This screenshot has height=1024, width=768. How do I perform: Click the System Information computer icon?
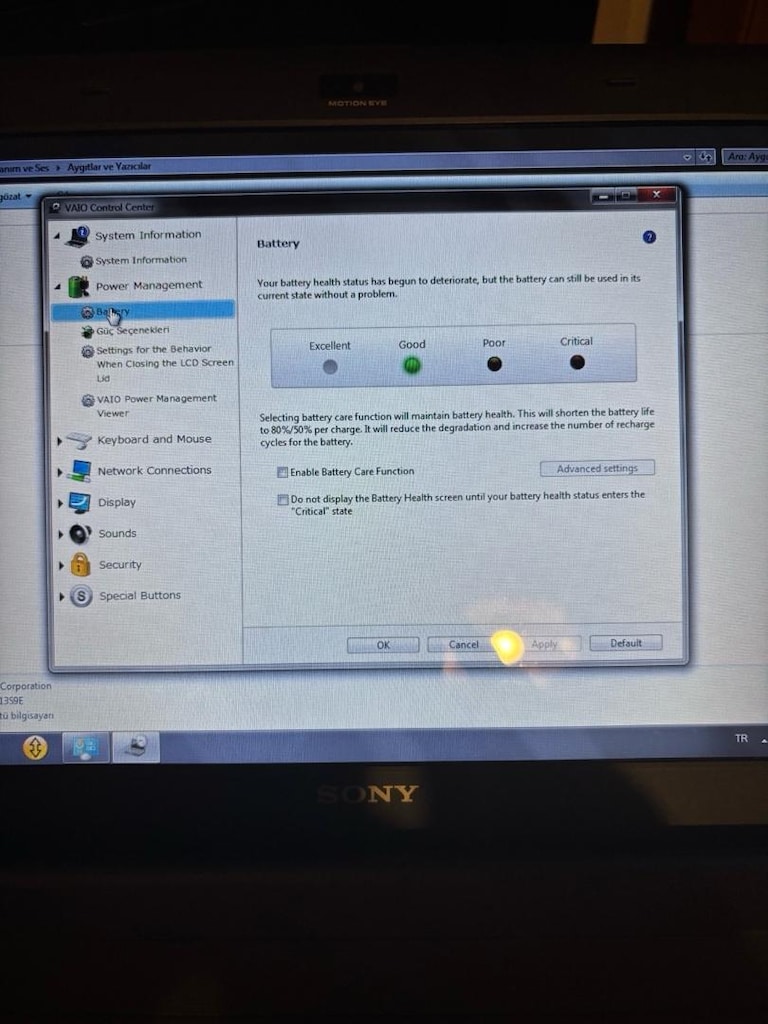(79, 236)
